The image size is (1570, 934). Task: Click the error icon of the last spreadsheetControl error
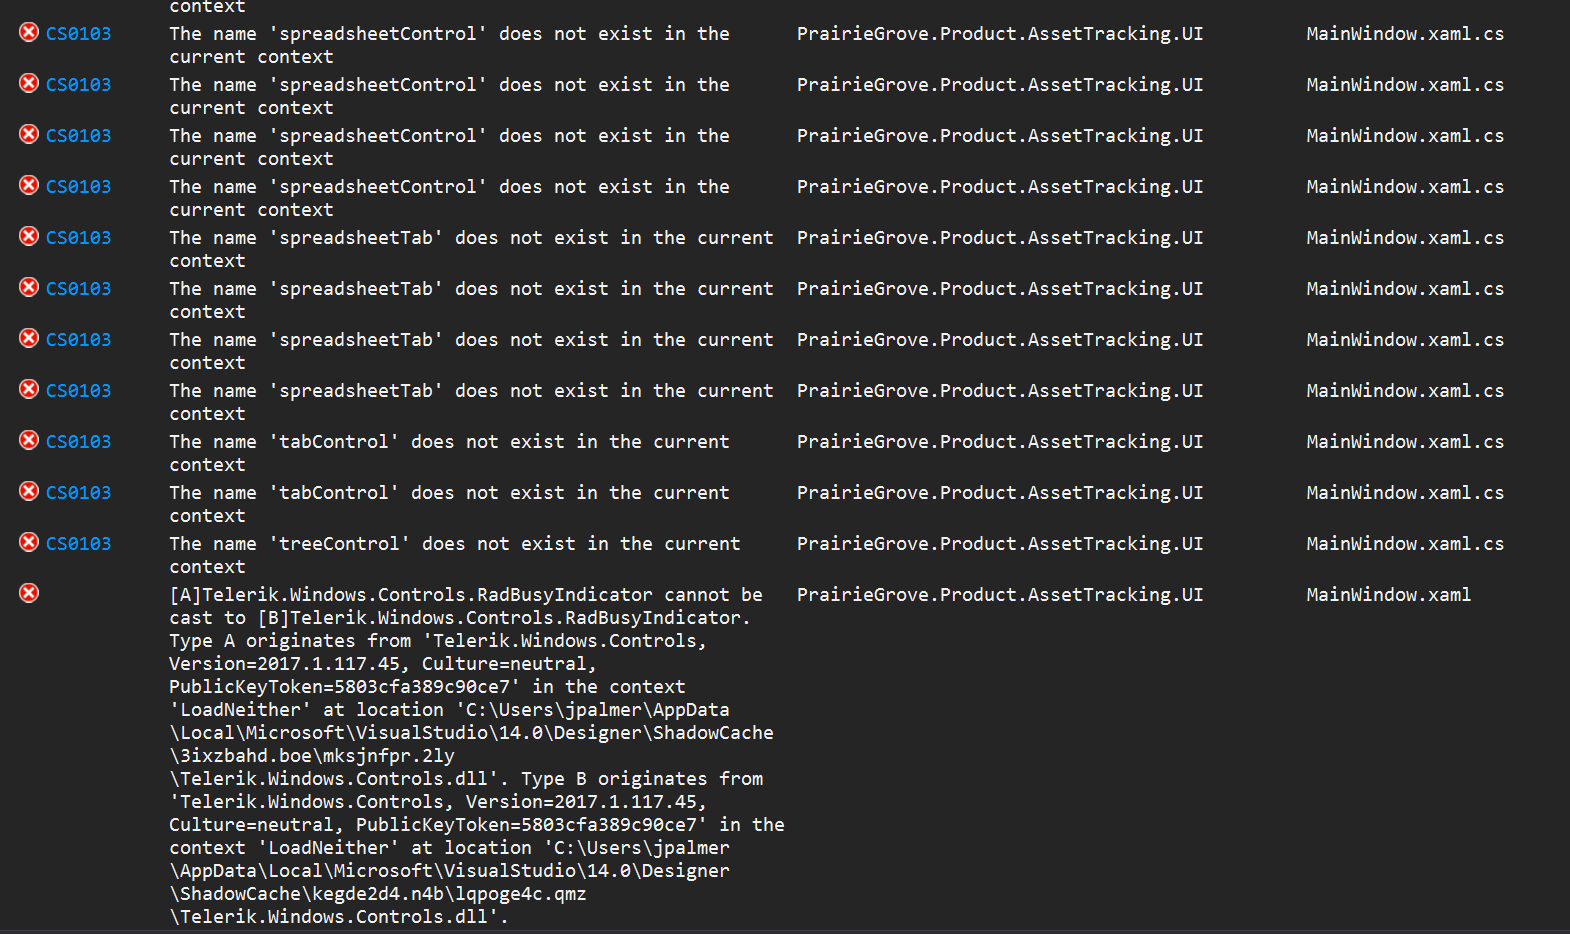coord(29,185)
